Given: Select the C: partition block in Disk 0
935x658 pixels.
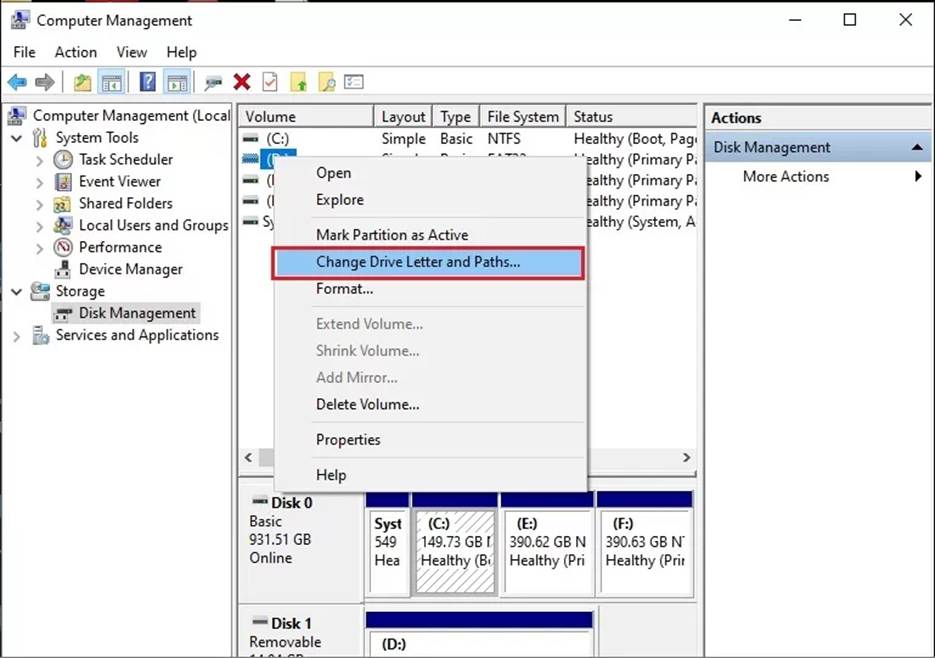Looking at the screenshot, I should point(454,545).
